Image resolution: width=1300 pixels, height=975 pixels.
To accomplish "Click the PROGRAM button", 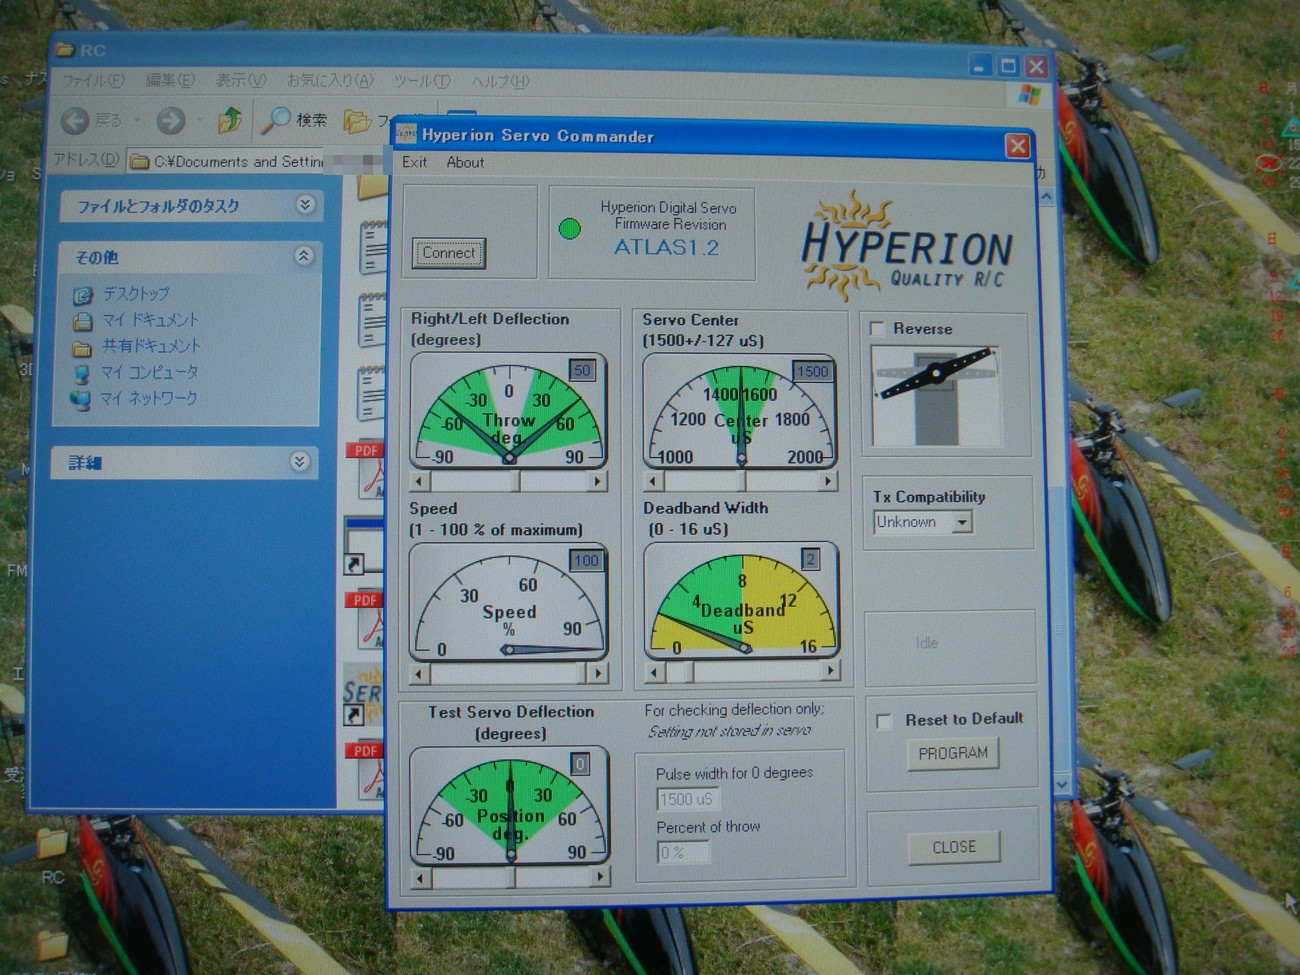I will pyautogui.click(x=953, y=753).
